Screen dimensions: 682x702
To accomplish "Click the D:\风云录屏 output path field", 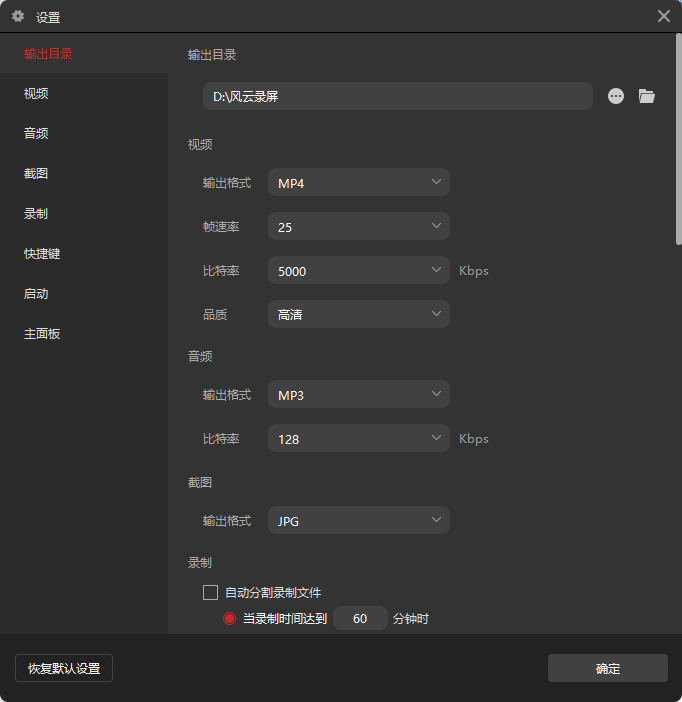I will pos(398,96).
